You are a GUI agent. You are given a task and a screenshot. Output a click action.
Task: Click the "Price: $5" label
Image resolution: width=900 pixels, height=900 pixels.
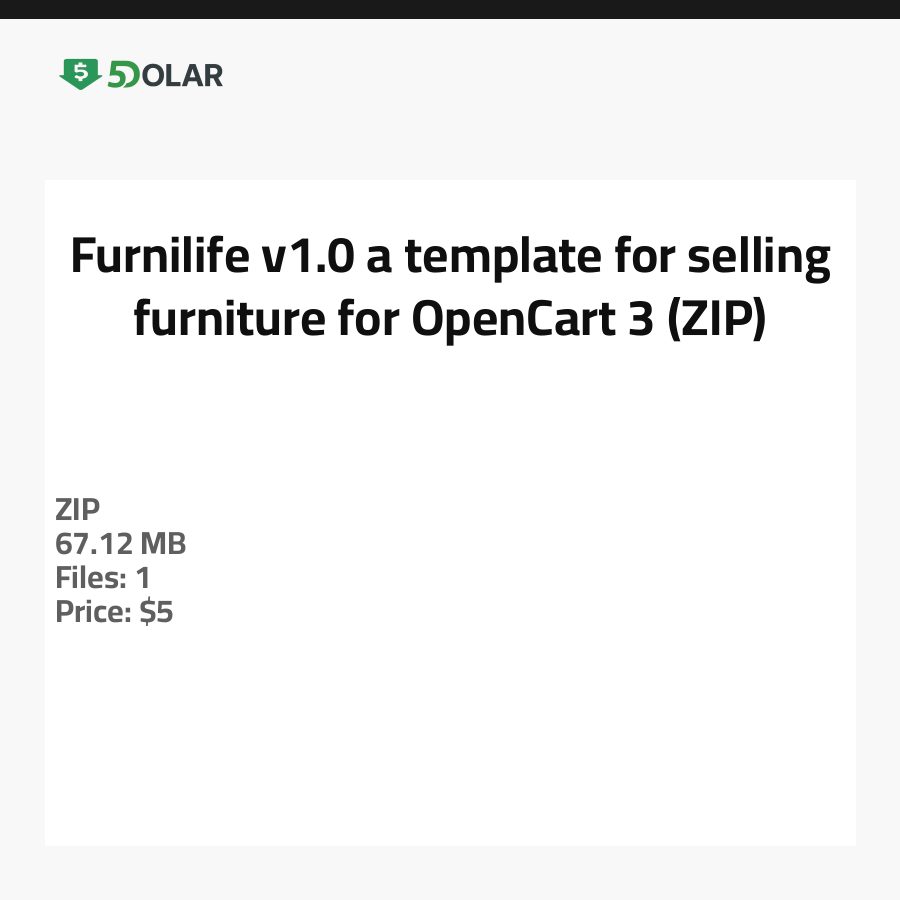[x=114, y=612]
